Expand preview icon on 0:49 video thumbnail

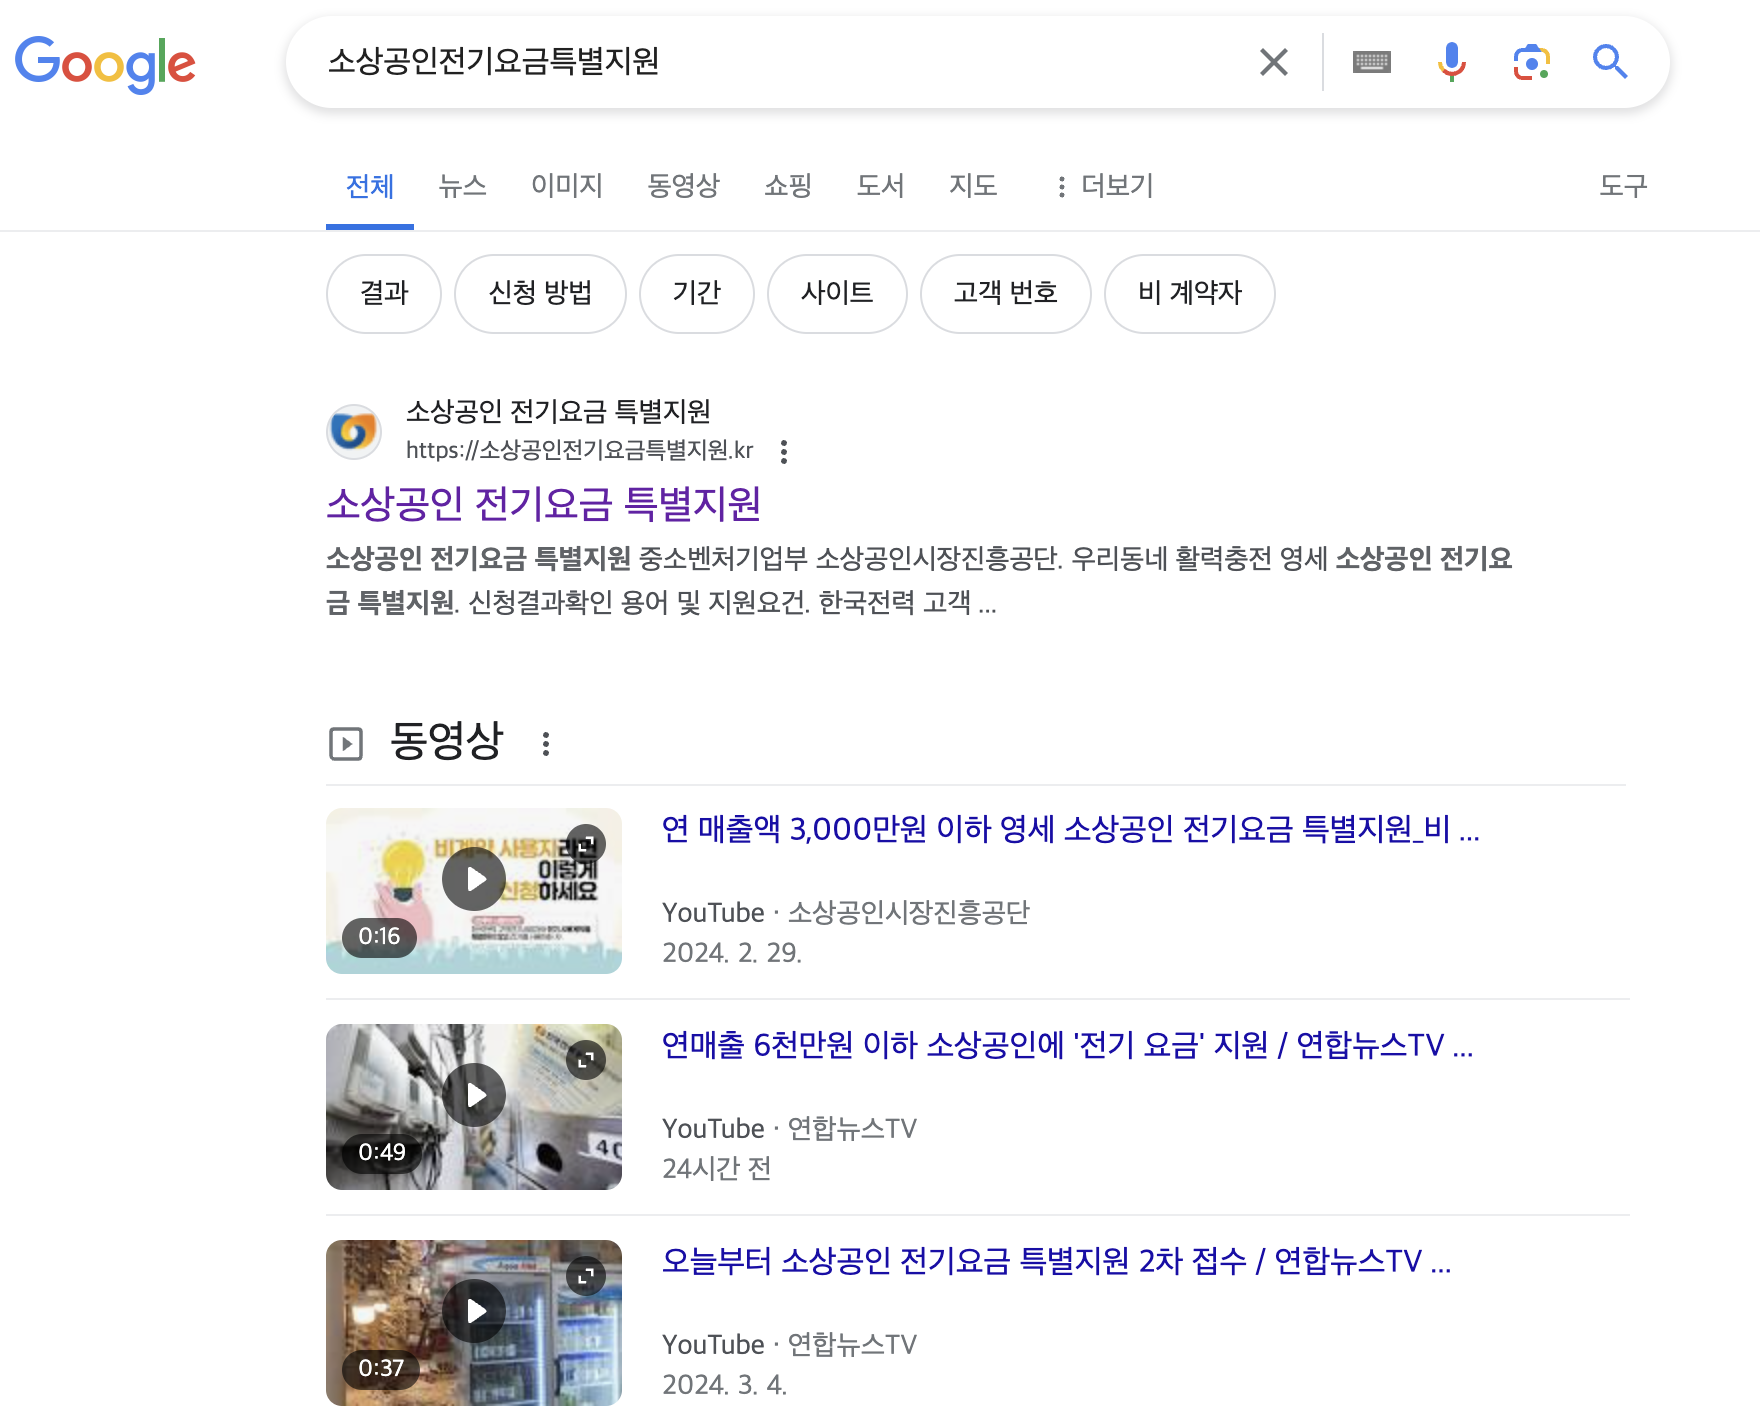pos(586,1060)
